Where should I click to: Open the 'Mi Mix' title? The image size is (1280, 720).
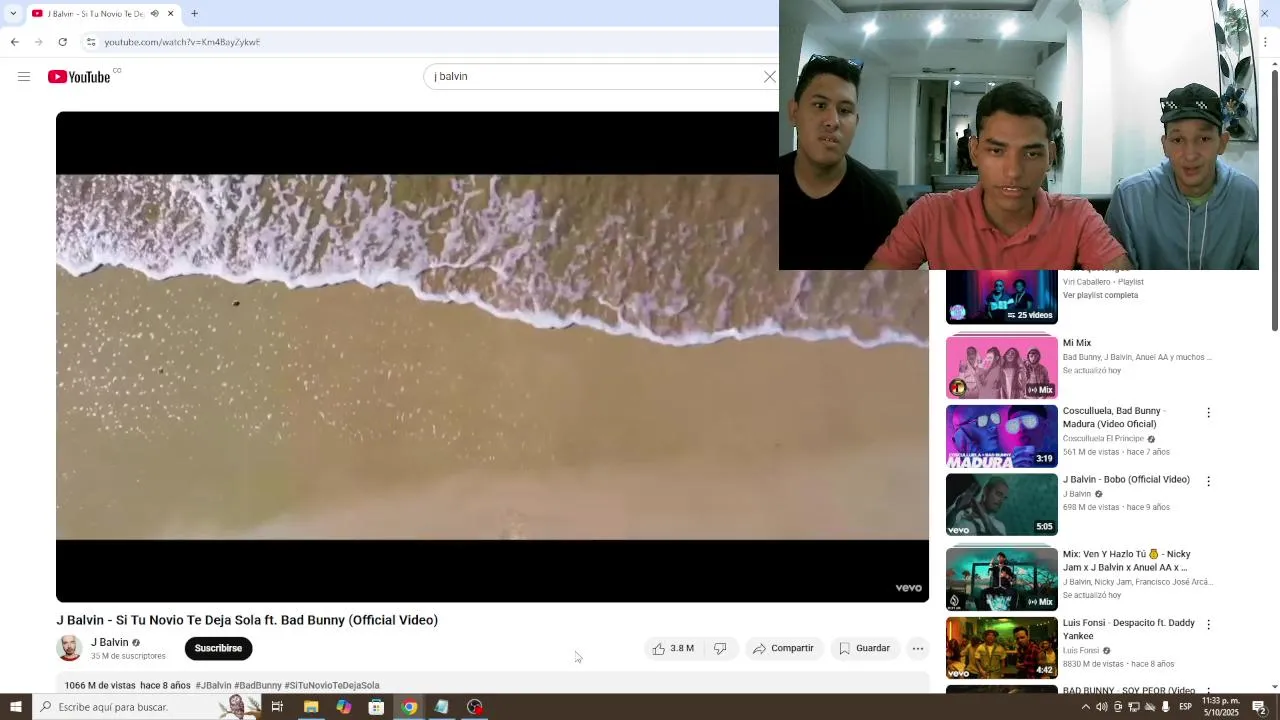coord(1077,343)
